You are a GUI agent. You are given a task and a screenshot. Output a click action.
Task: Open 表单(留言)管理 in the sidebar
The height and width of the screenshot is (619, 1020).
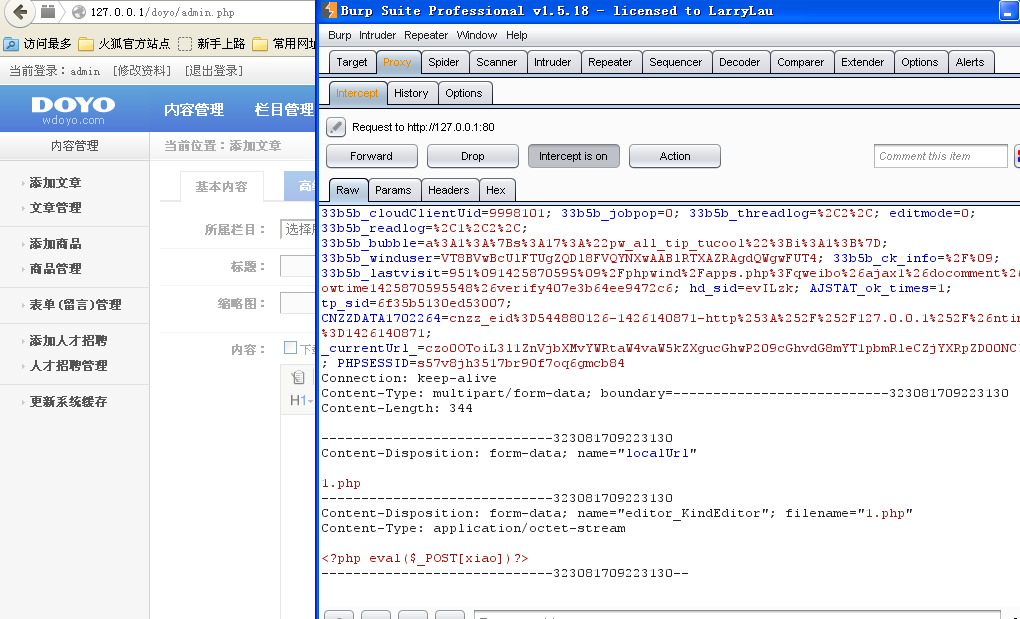tap(75, 304)
